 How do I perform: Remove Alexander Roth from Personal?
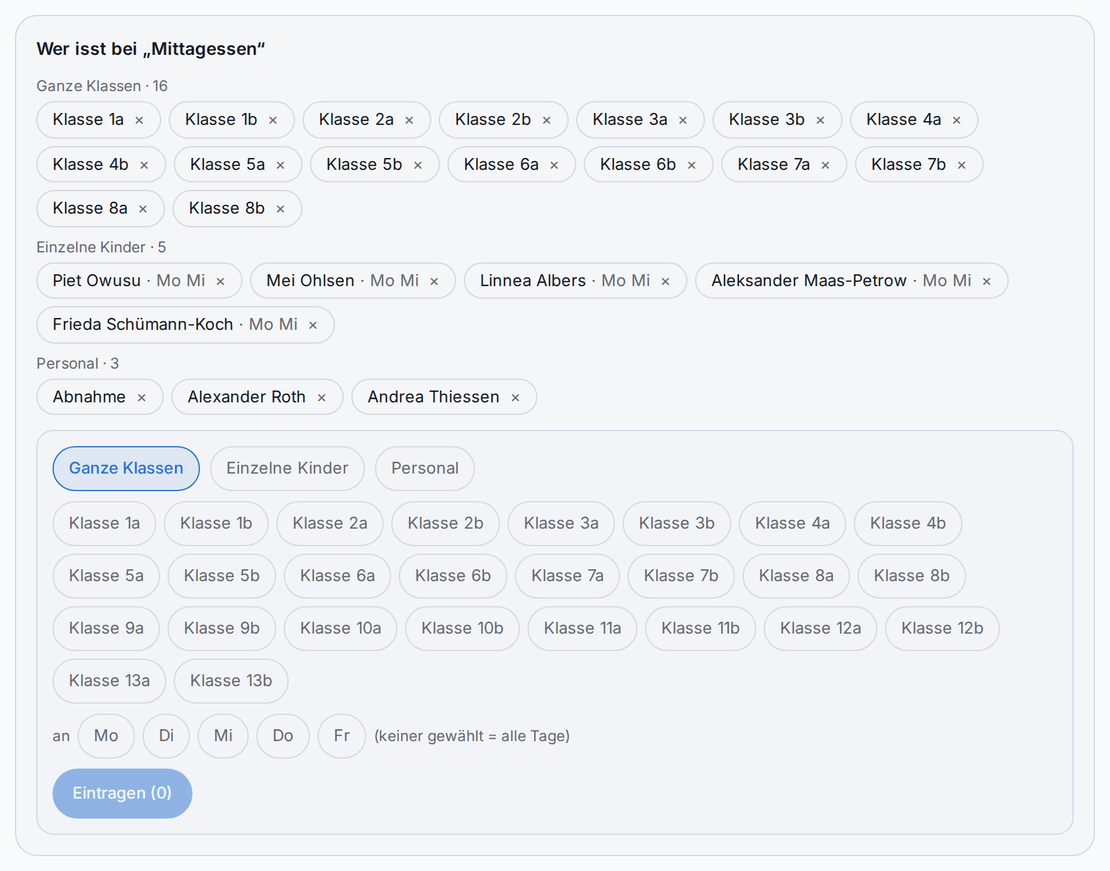pyautogui.click(x=321, y=397)
